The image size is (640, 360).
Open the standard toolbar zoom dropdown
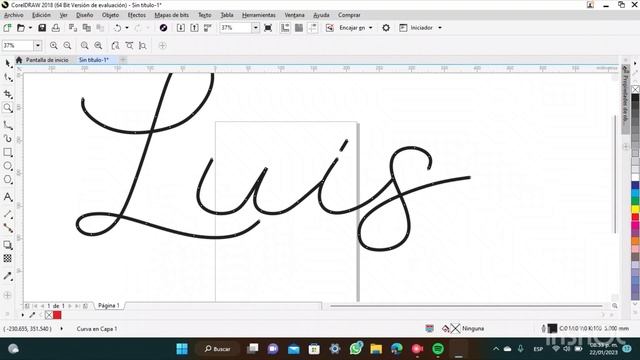coord(255,28)
